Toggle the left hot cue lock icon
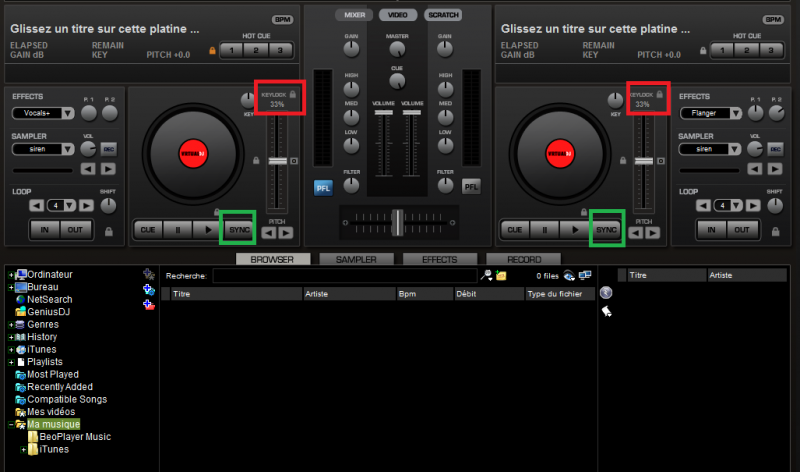Screen dimensions: 800x472 (x=212, y=51)
